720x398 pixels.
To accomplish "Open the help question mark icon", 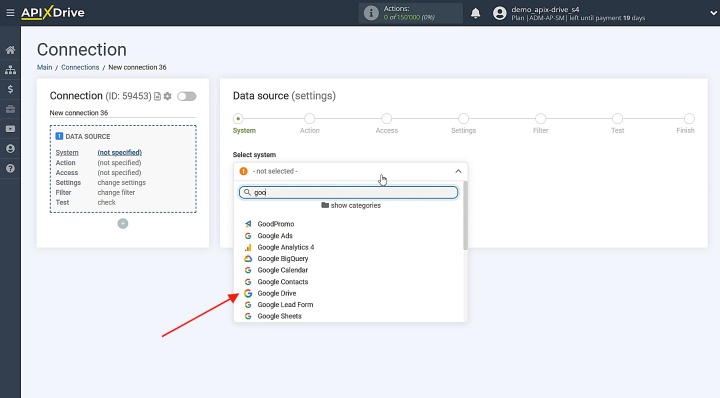I will coord(10,168).
